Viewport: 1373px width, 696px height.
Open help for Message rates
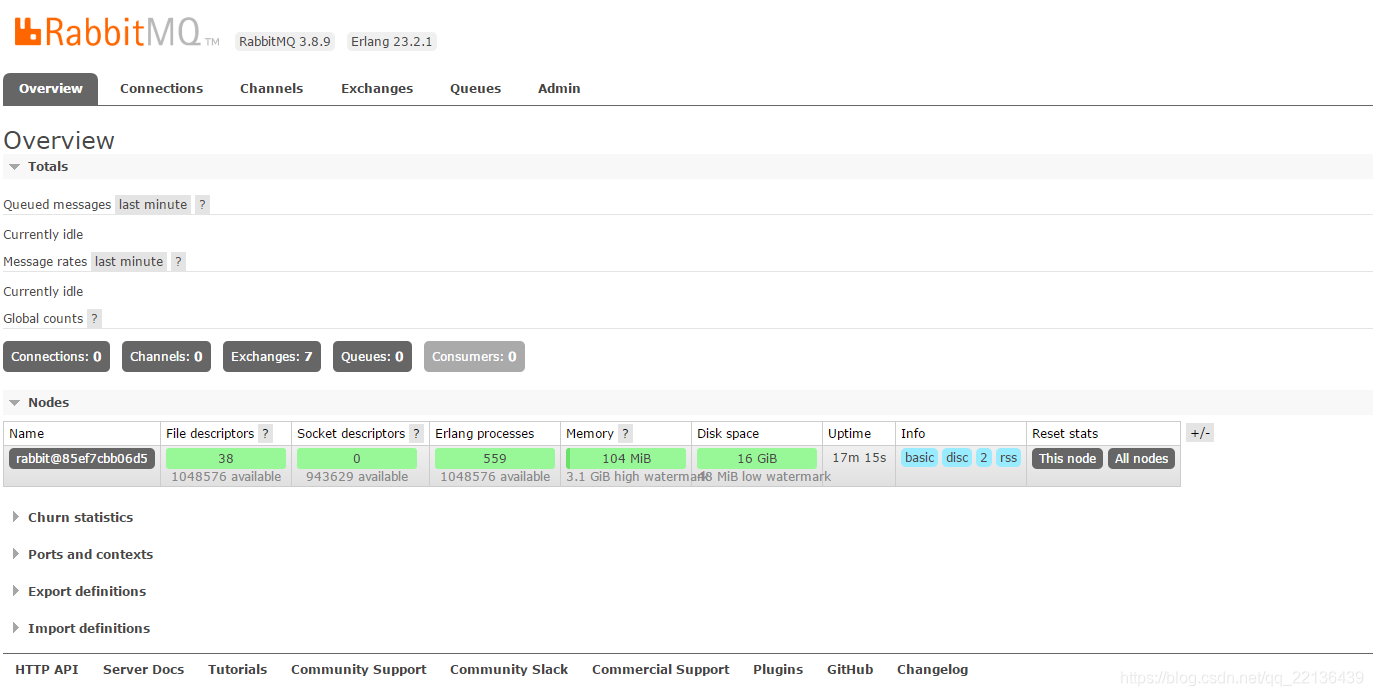[x=178, y=261]
